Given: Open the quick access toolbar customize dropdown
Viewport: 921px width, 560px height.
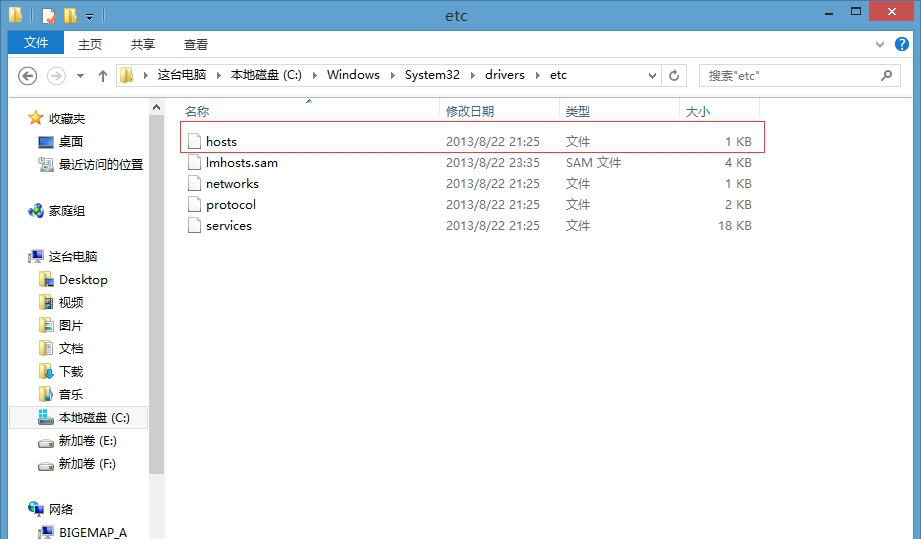Looking at the screenshot, I should [89, 16].
